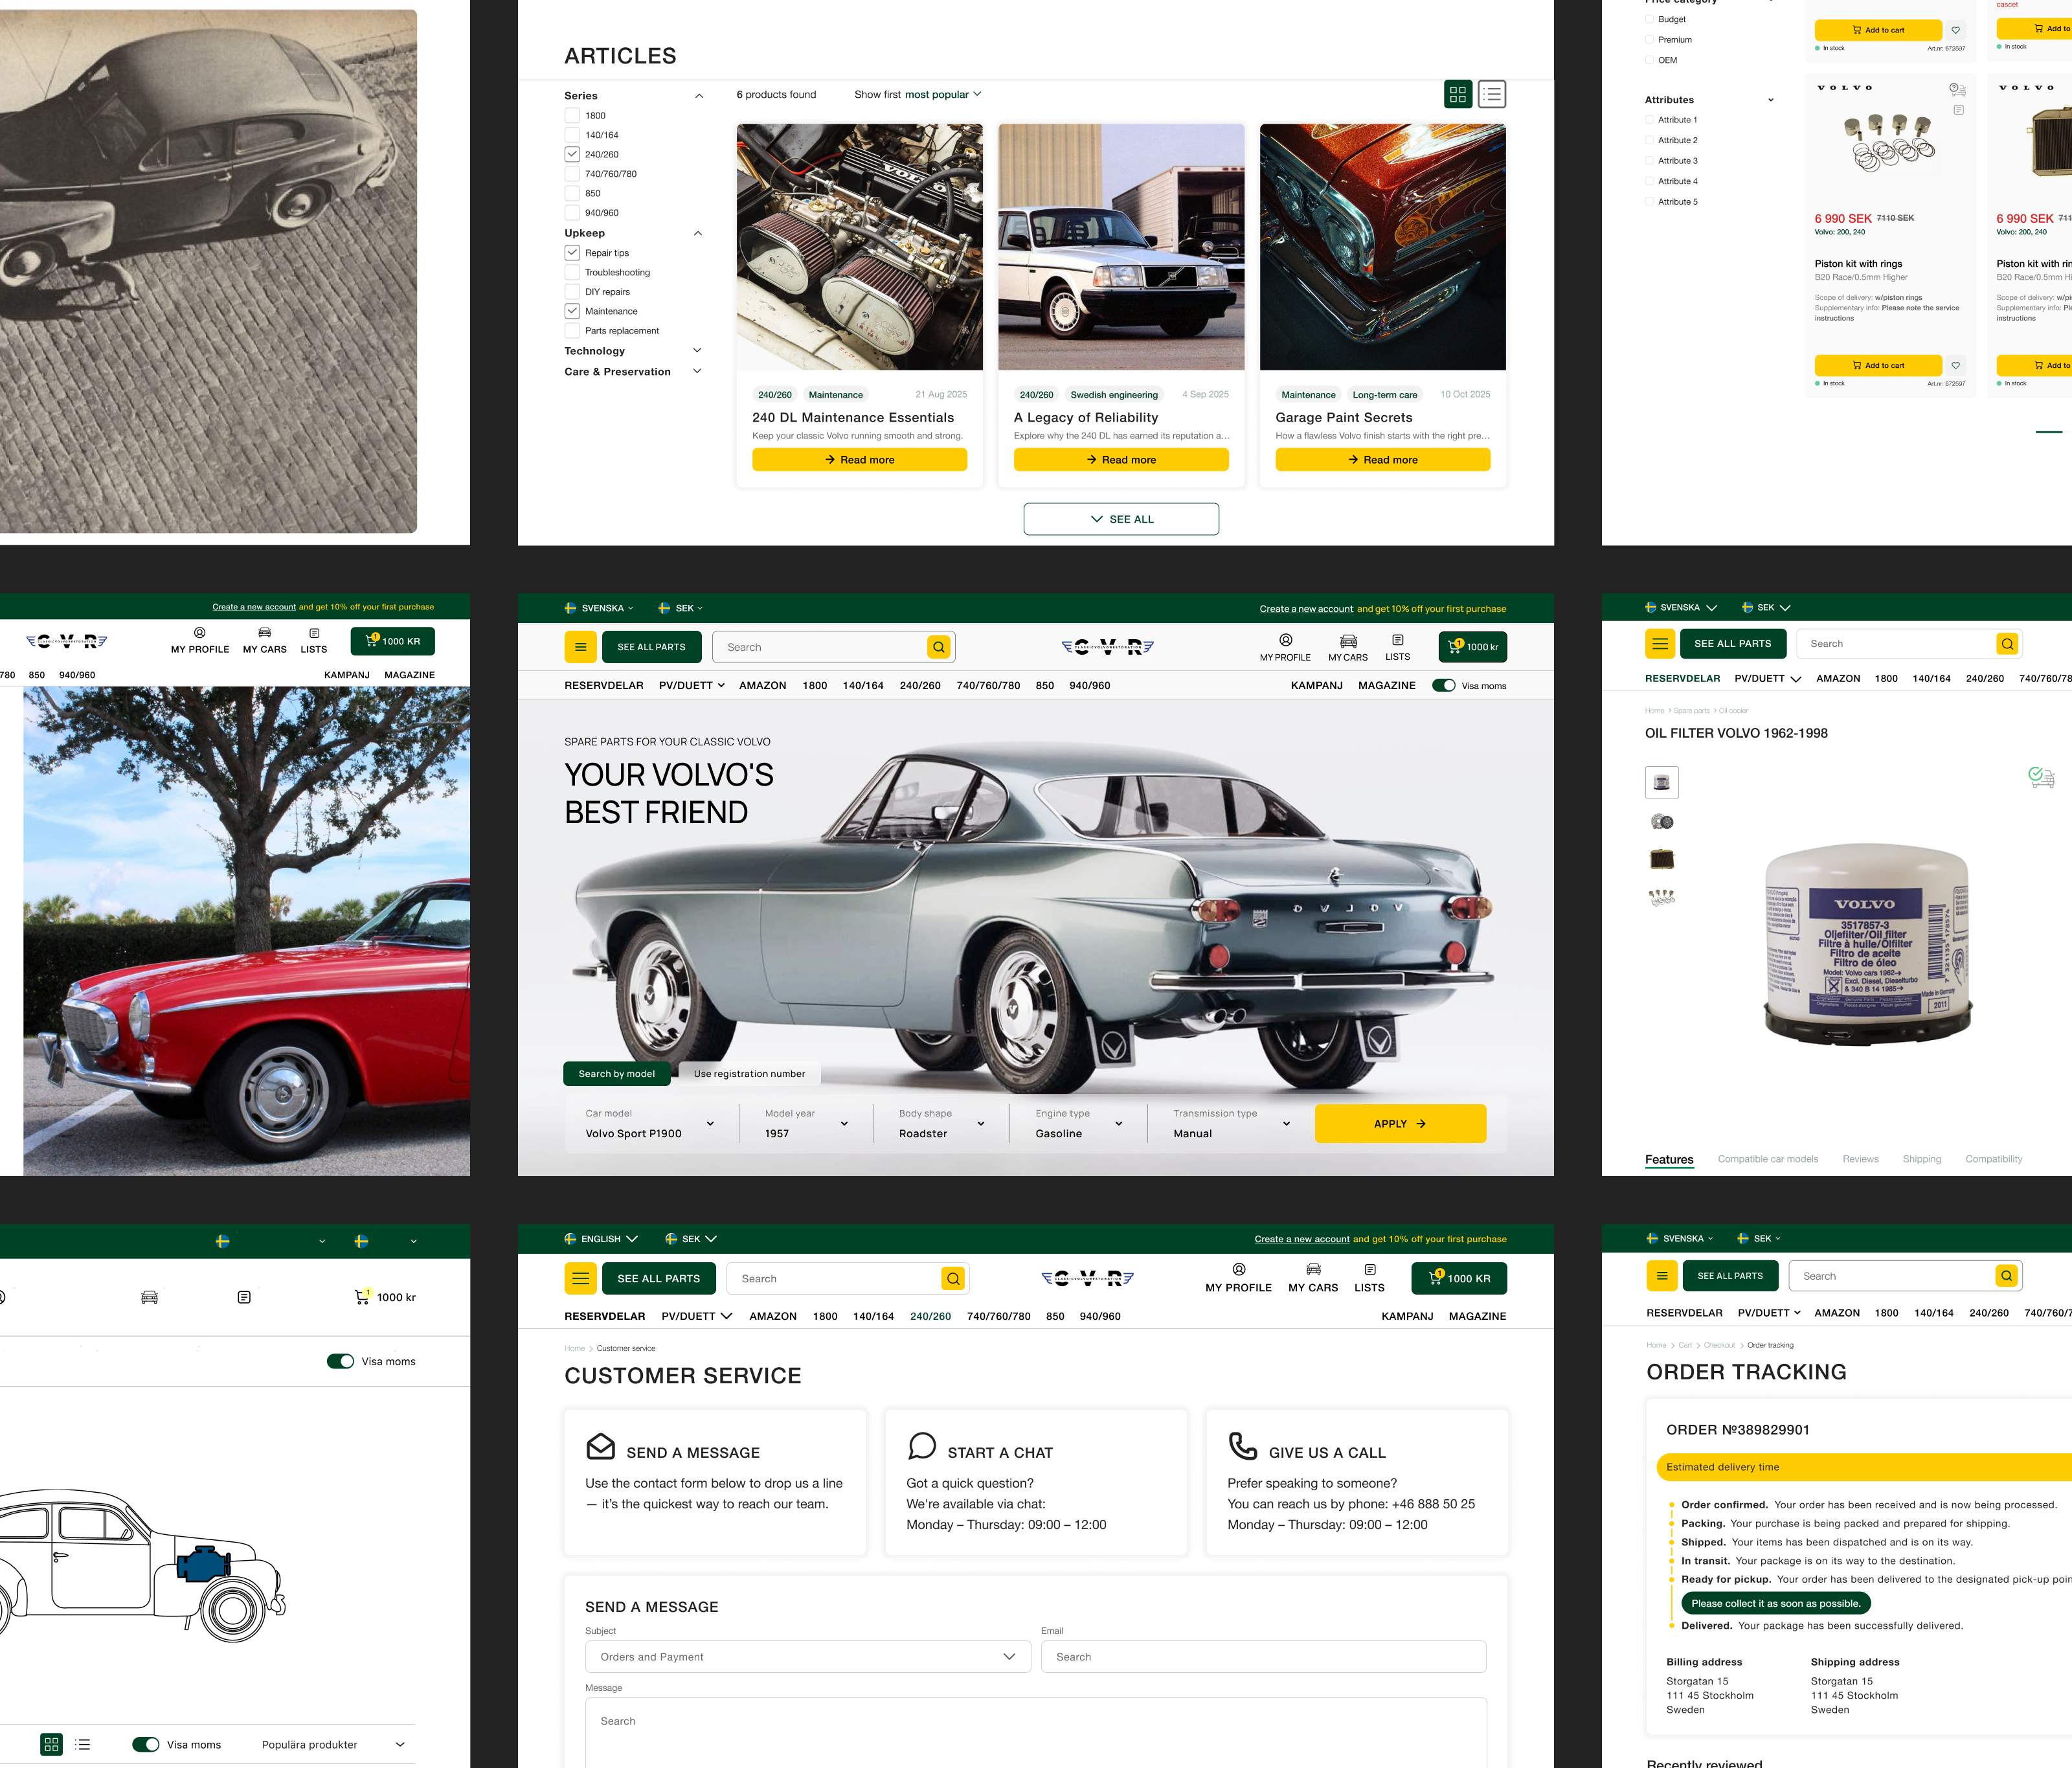Open Lists on Customer Service page
Screen dimensions: 2072x1768
coord(1369,1278)
